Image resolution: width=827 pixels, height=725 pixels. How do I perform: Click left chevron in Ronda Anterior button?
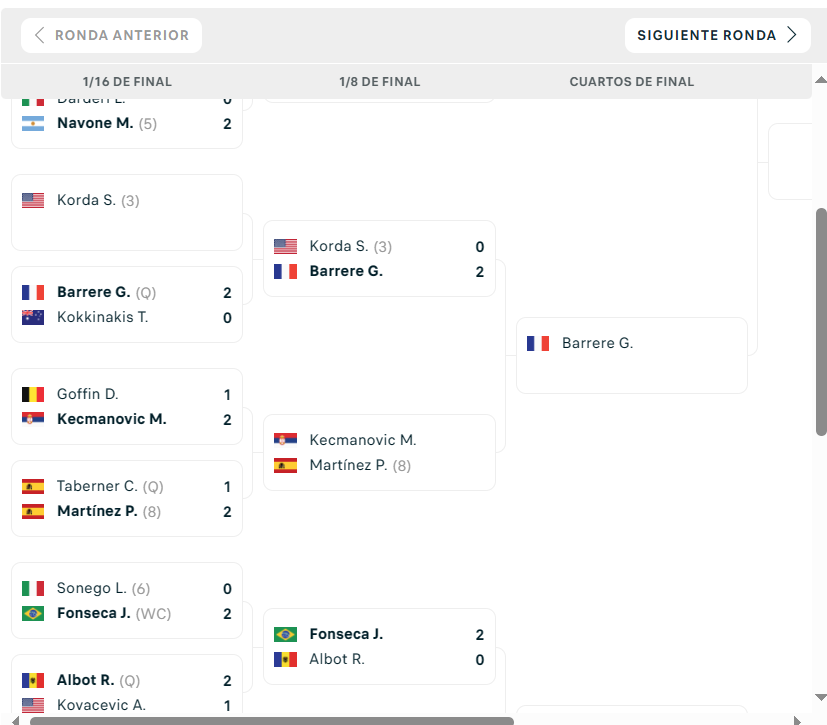pyautogui.click(x=39, y=35)
